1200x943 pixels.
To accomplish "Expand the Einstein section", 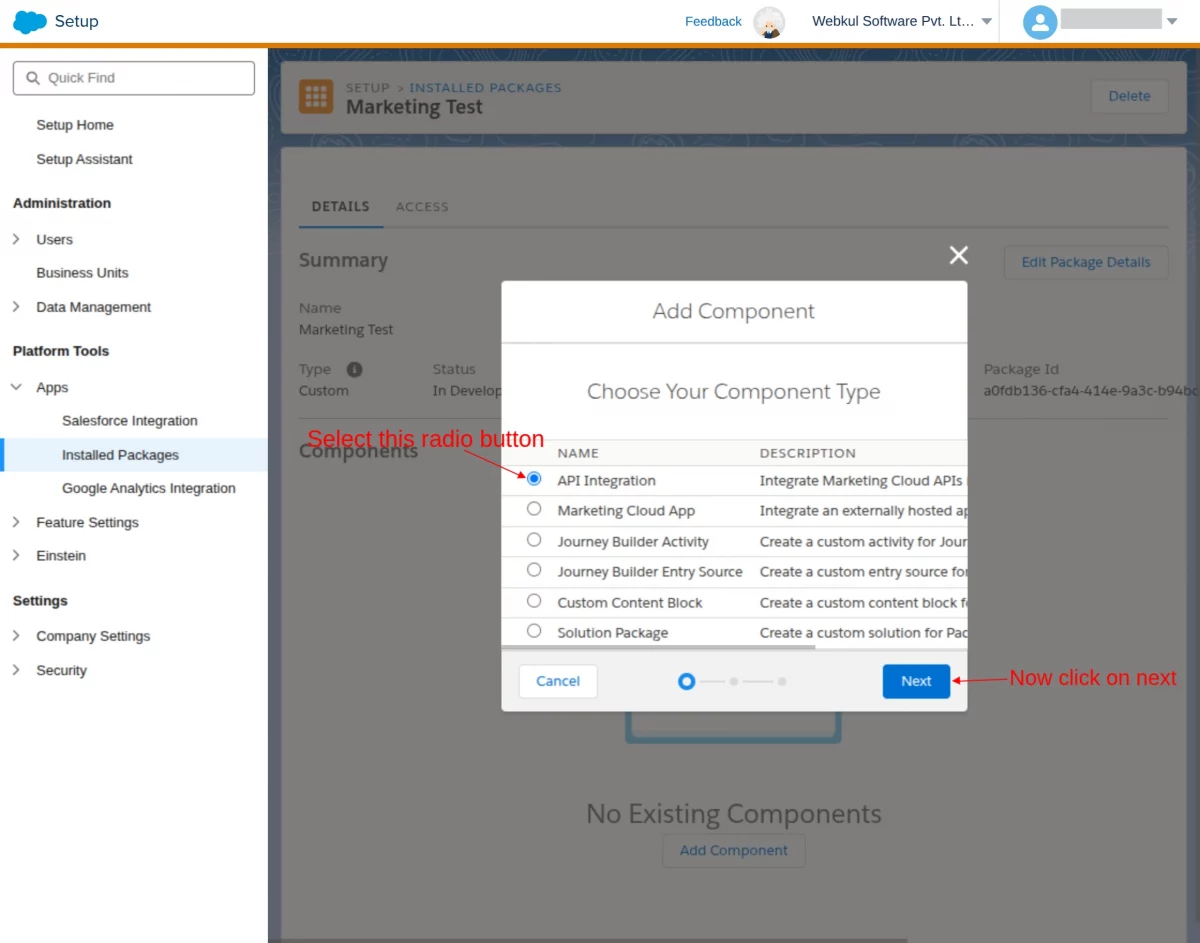I will point(16,555).
